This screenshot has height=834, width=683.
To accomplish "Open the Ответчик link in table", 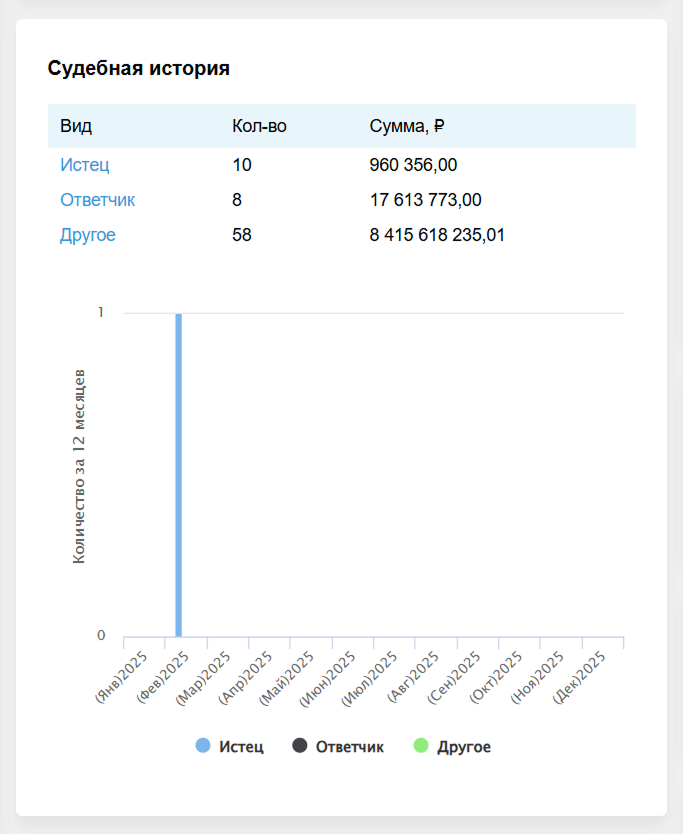I will [97, 200].
